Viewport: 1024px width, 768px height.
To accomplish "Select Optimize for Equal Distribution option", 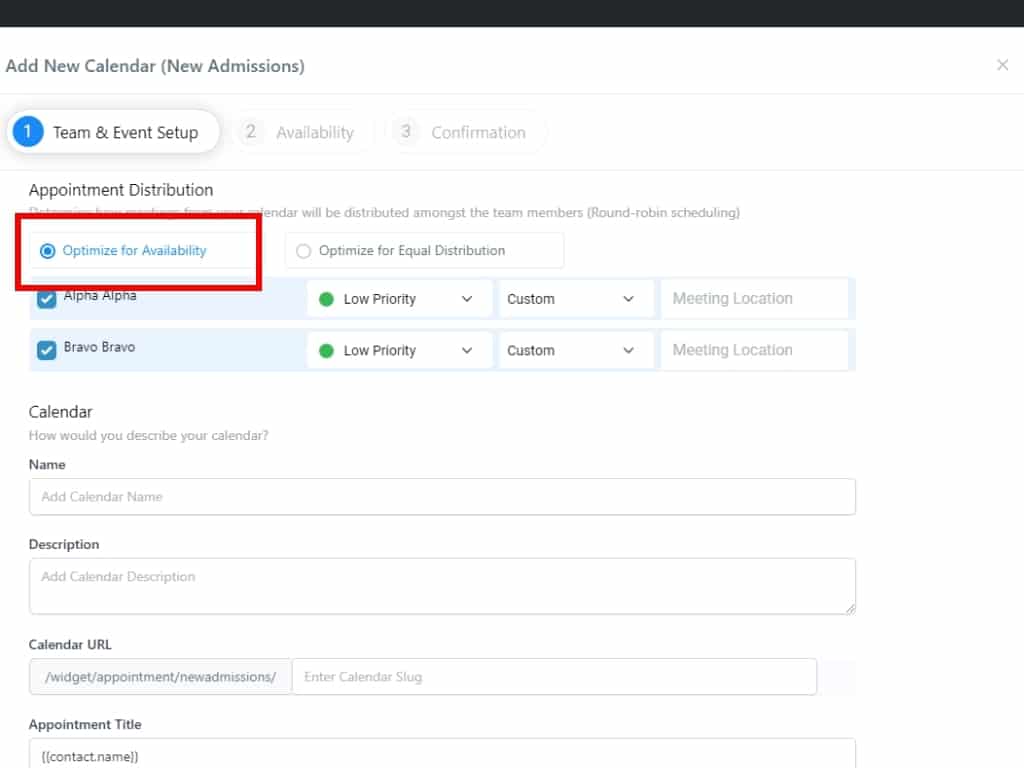I will (x=304, y=251).
